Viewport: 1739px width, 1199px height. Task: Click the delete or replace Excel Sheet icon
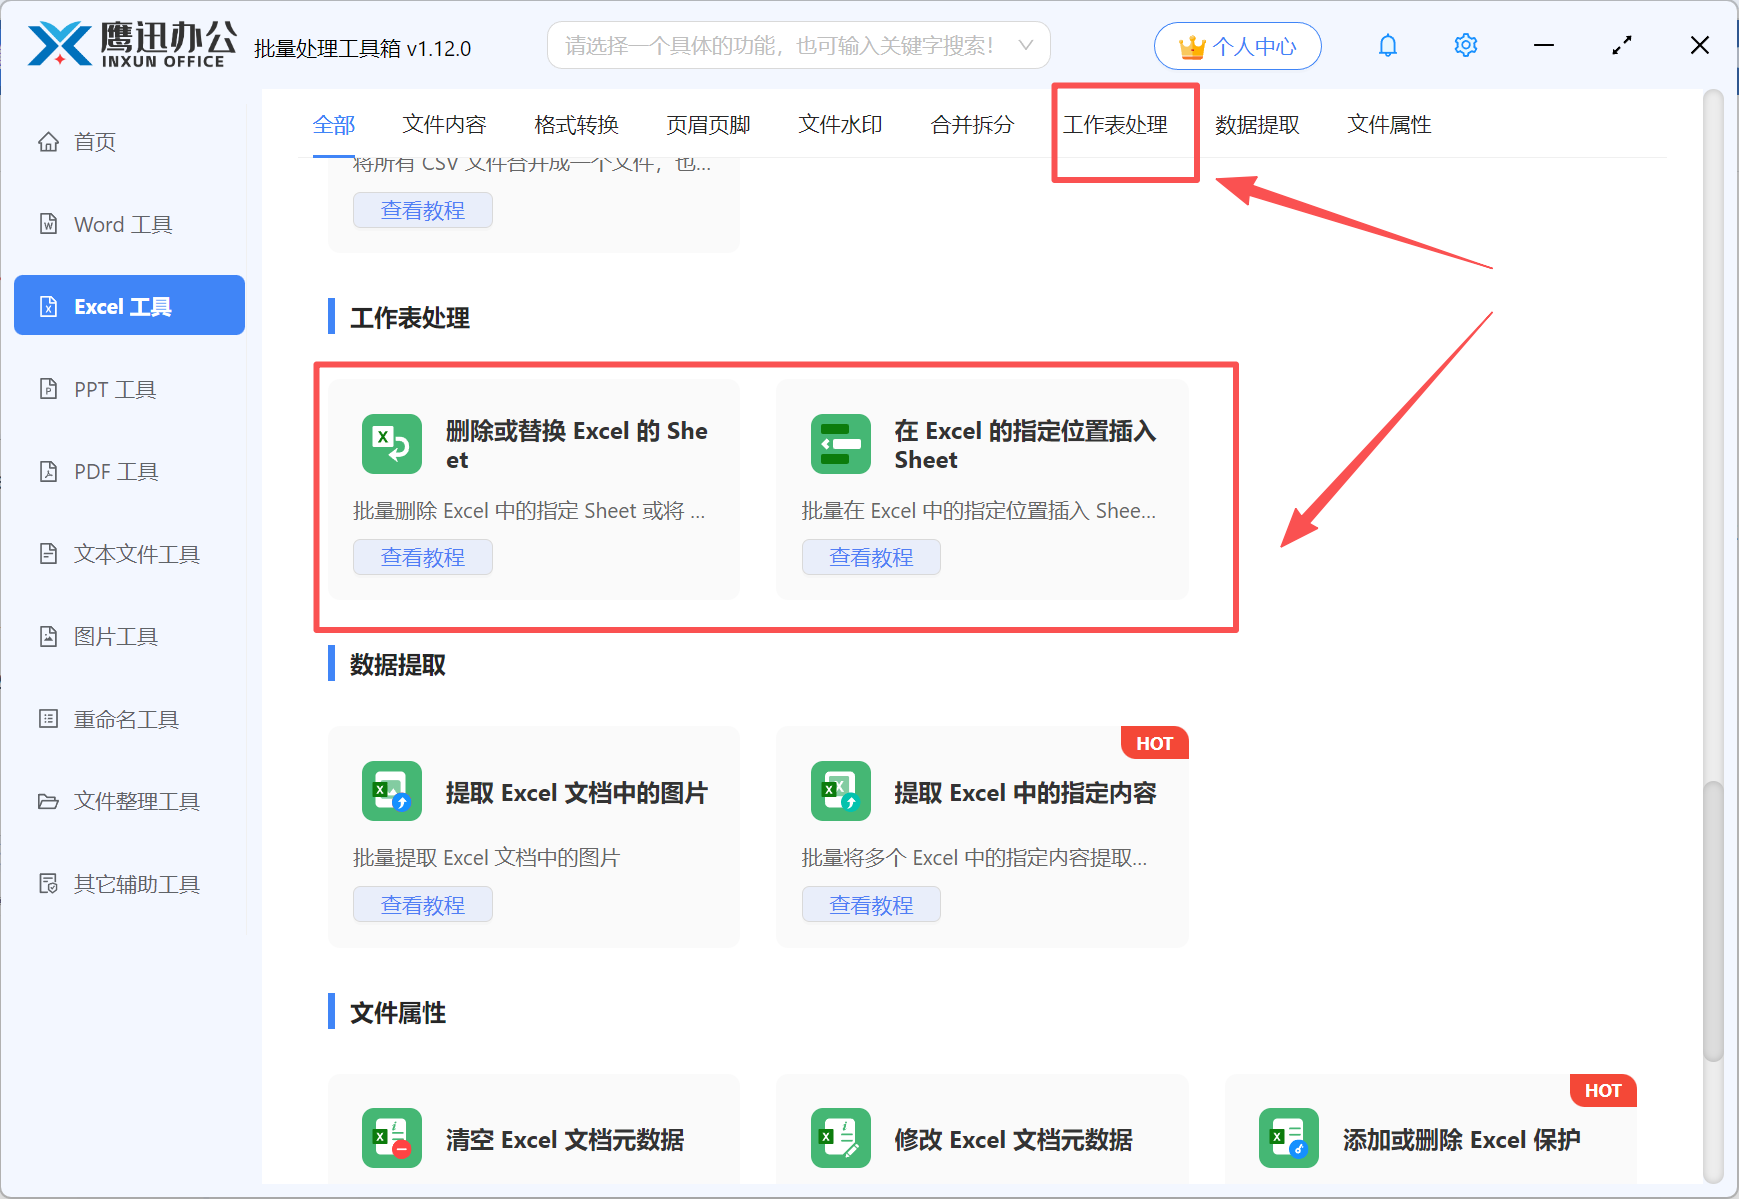coord(391,444)
